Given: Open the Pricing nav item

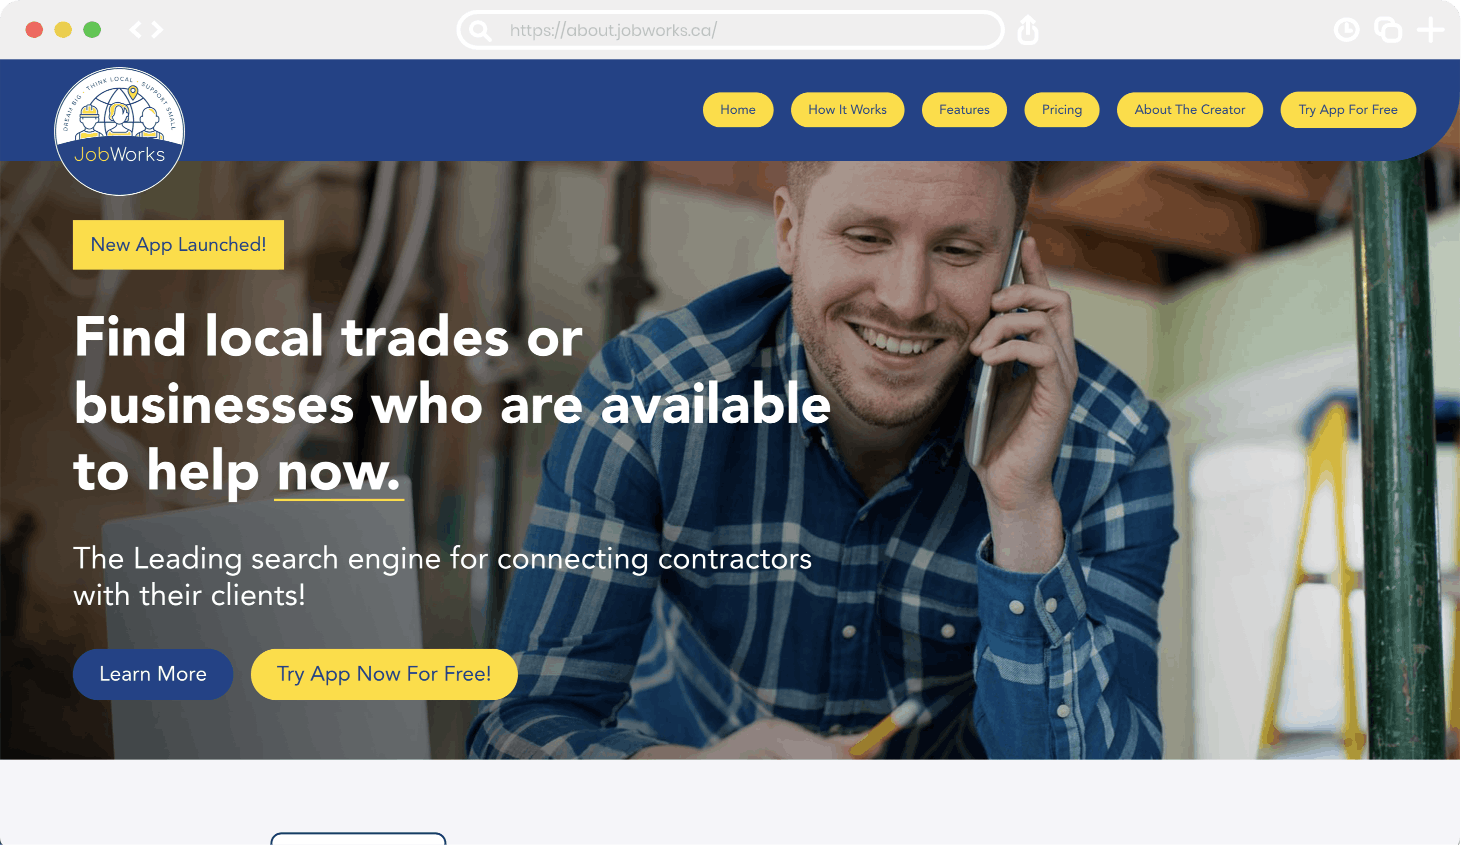Looking at the screenshot, I should click(1062, 110).
